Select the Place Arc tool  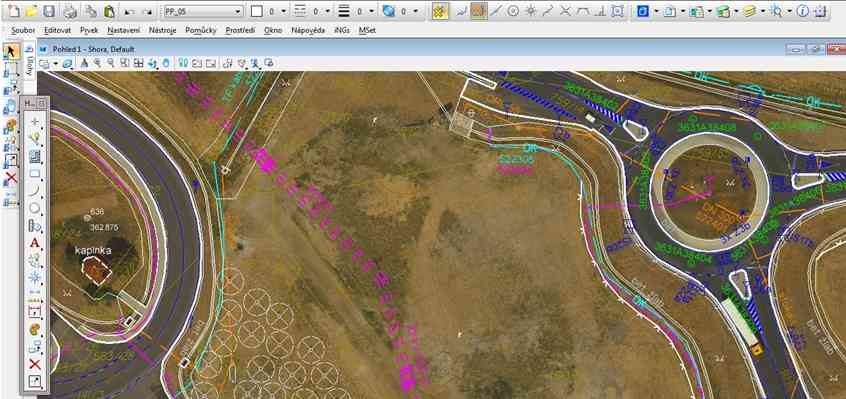click(x=35, y=191)
